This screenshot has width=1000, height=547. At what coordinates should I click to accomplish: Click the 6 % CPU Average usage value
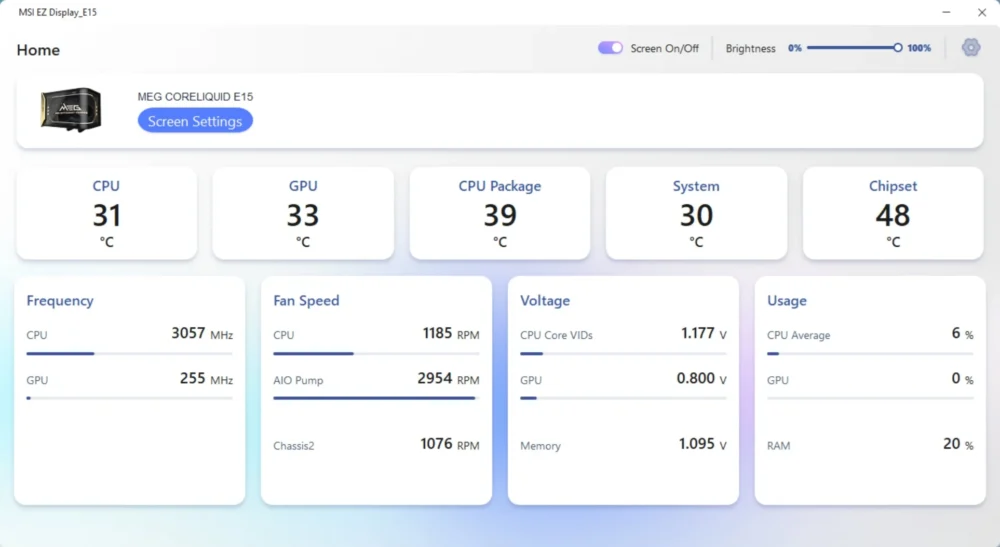[962, 333]
